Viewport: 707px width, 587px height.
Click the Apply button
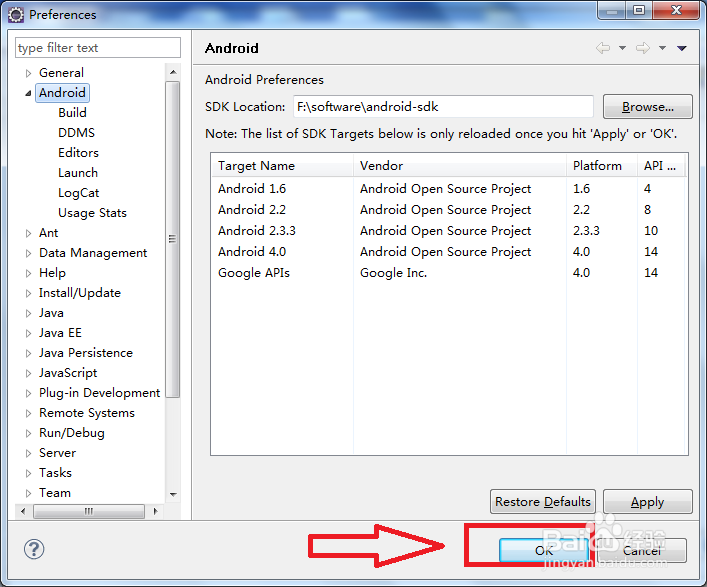(x=647, y=502)
